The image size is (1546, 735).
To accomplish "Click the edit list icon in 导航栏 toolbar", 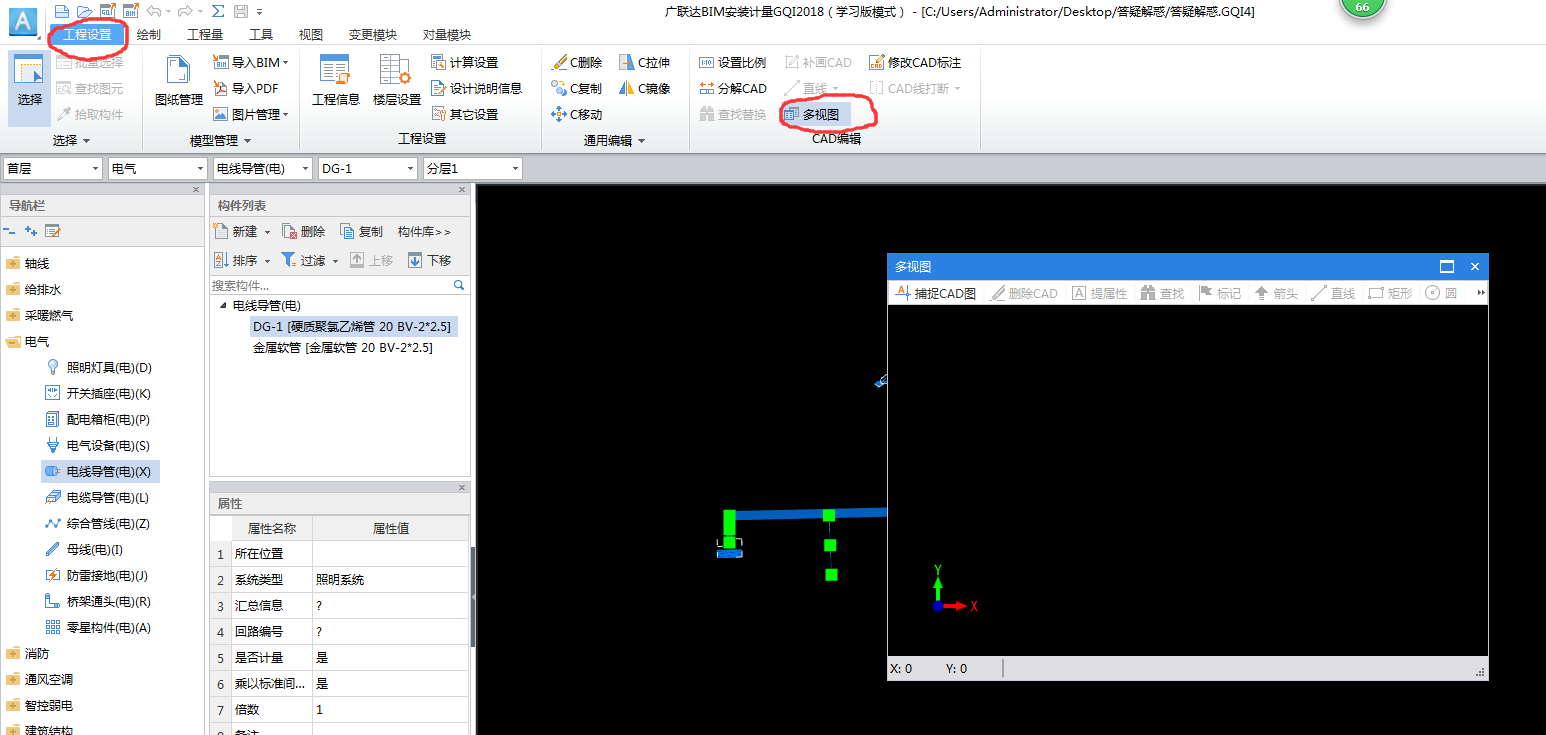I will [x=53, y=231].
